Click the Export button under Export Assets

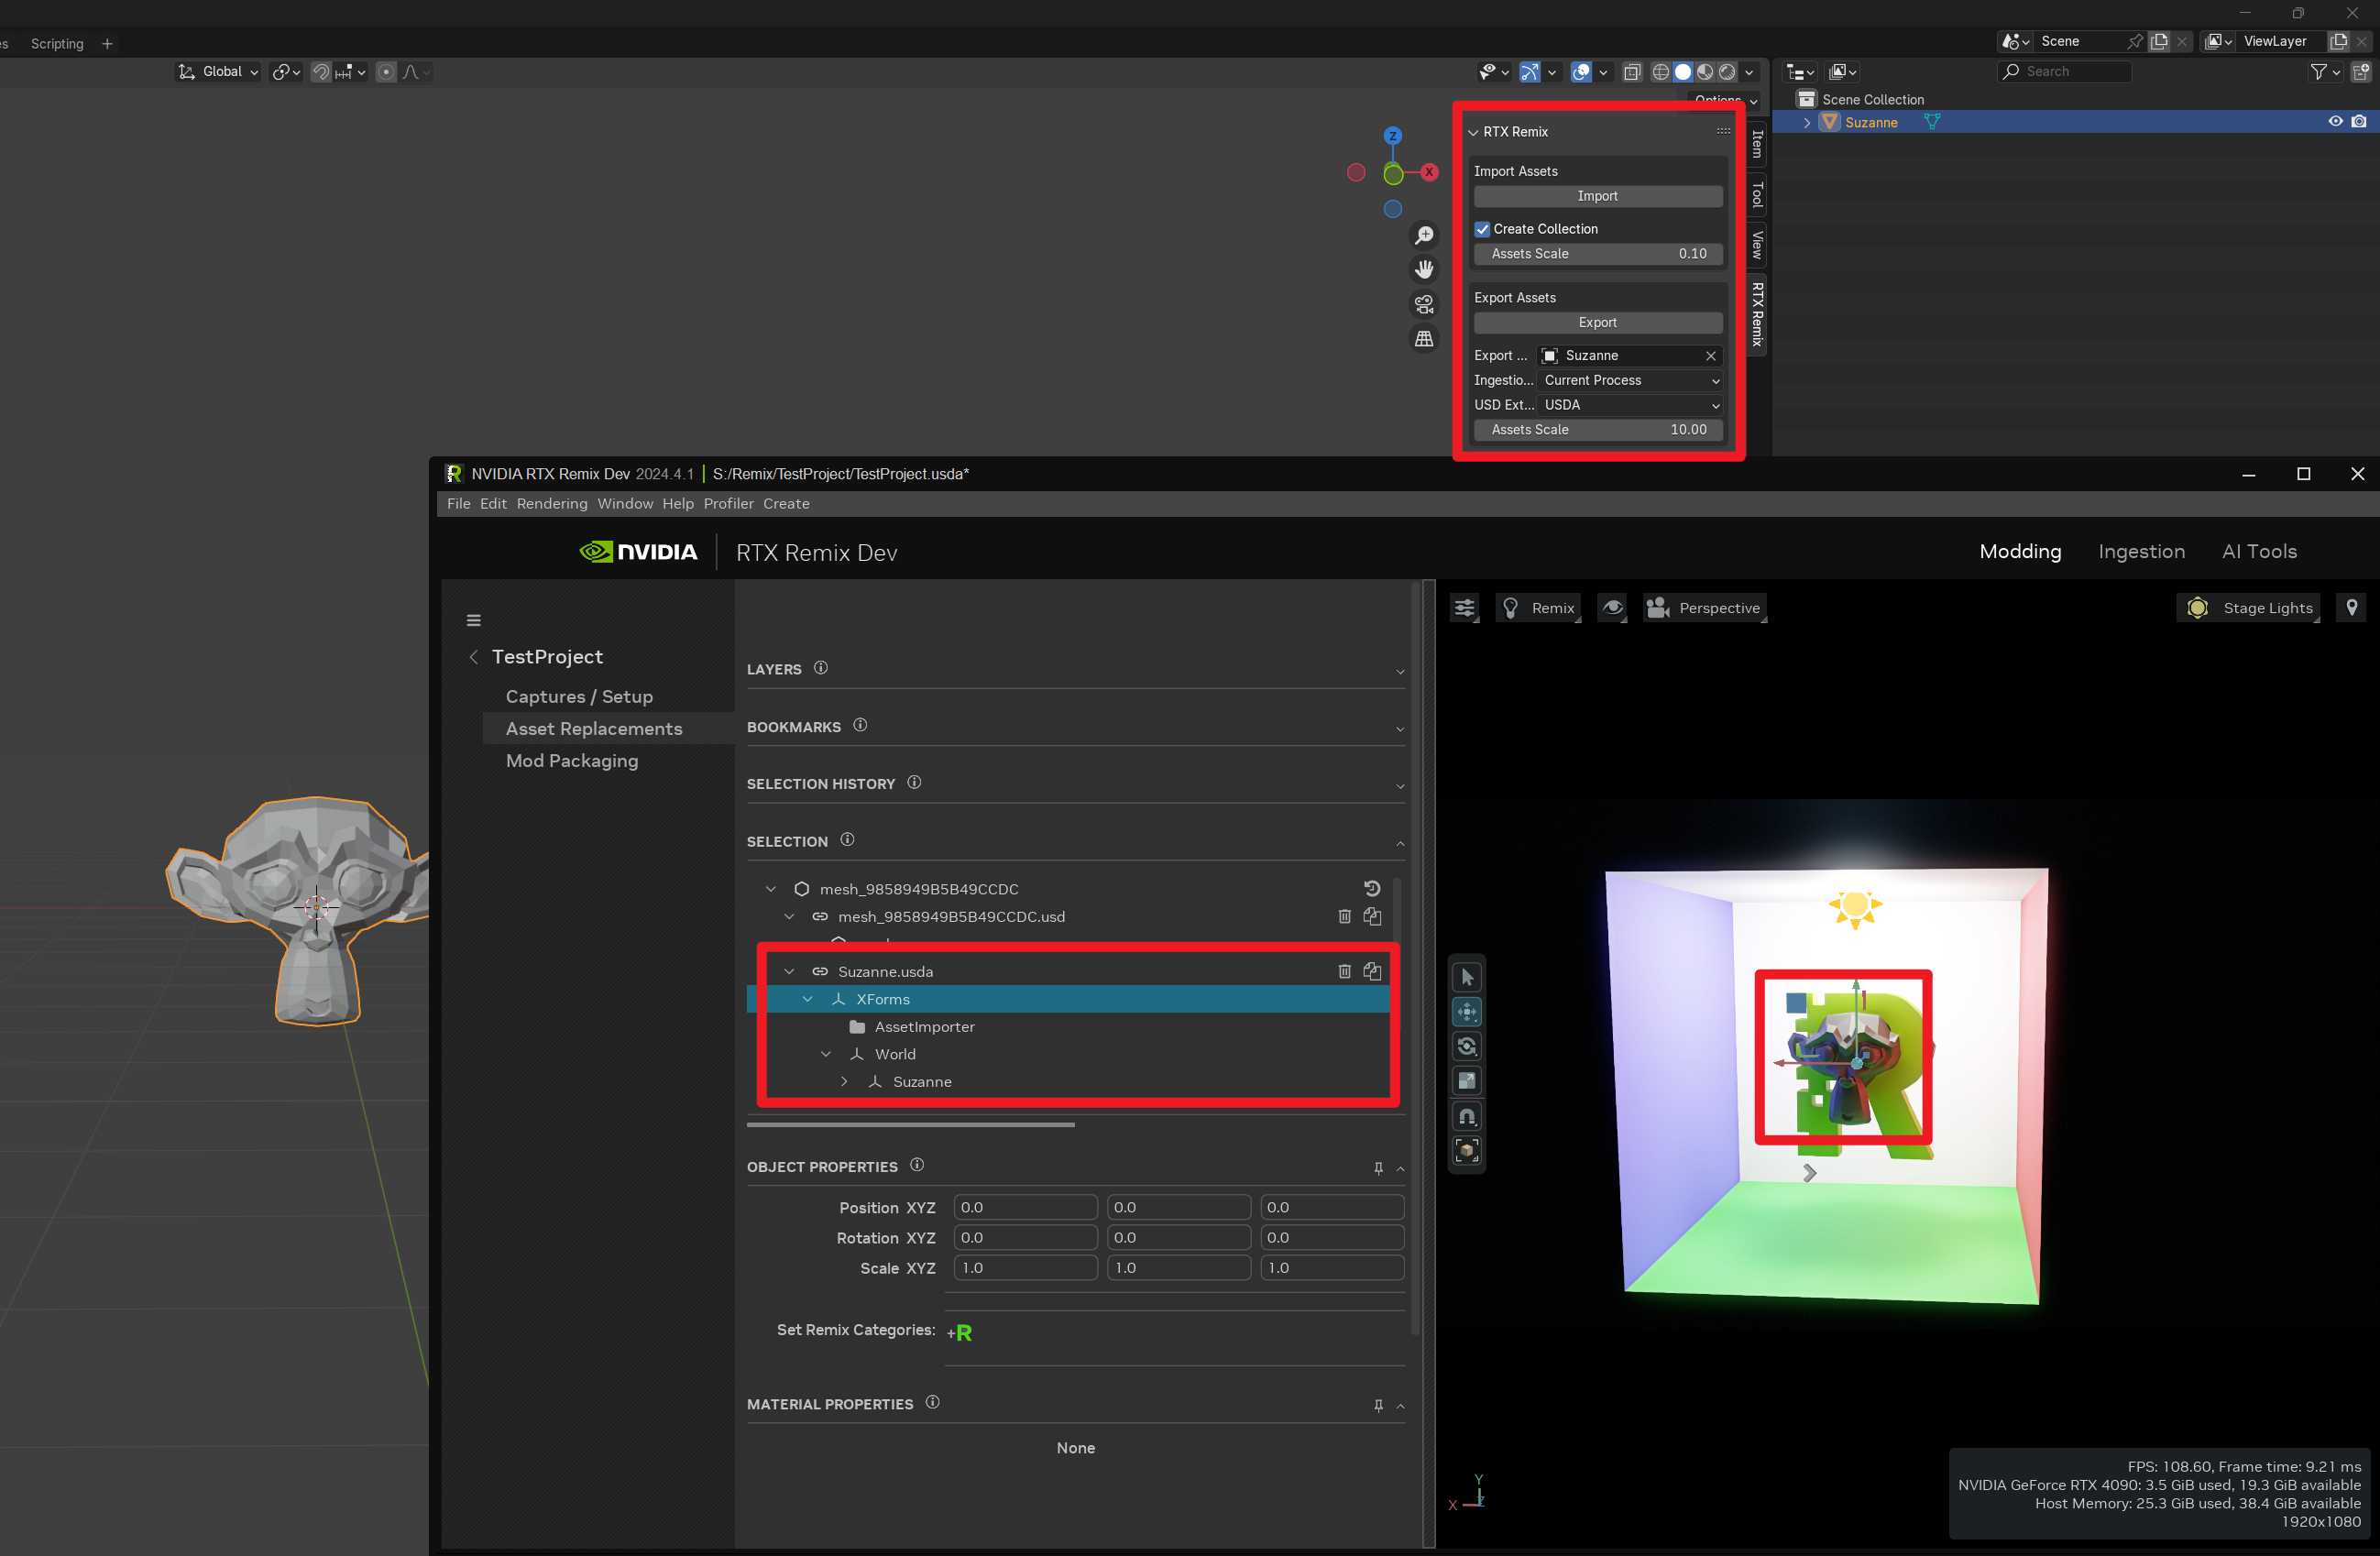(x=1597, y=322)
